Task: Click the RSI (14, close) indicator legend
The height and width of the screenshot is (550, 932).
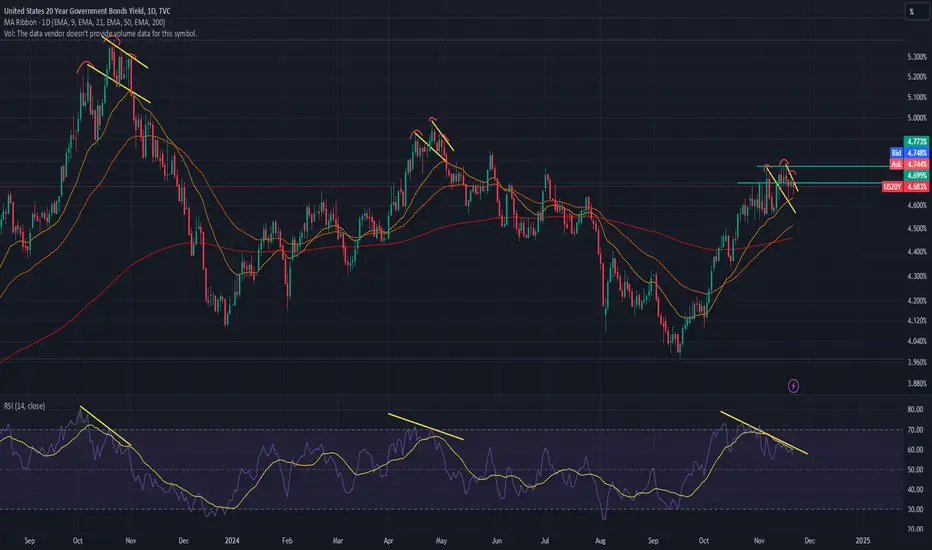Action: click(24, 406)
